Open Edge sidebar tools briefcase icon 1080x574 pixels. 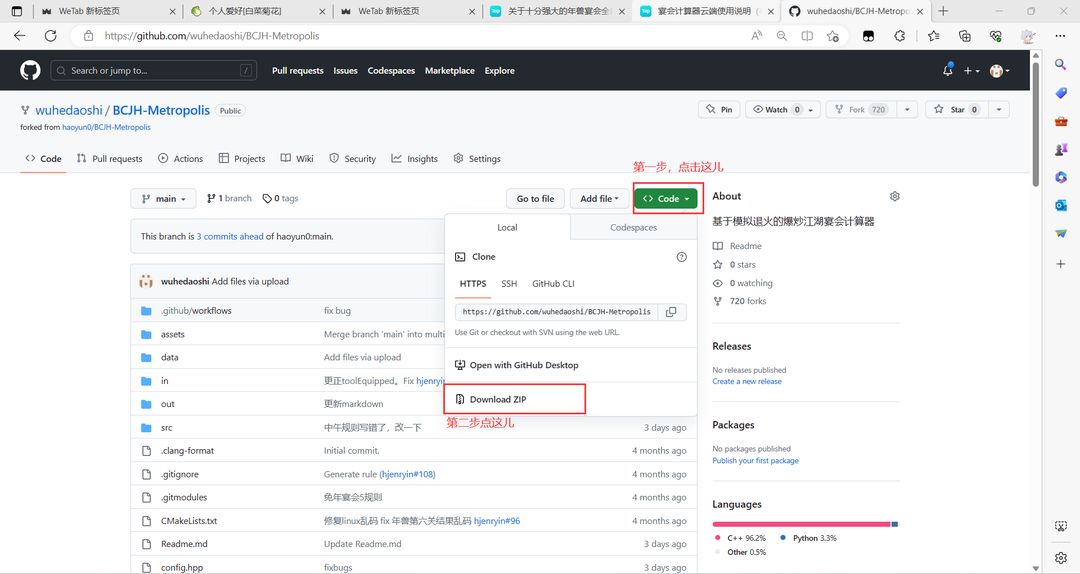point(1061,121)
